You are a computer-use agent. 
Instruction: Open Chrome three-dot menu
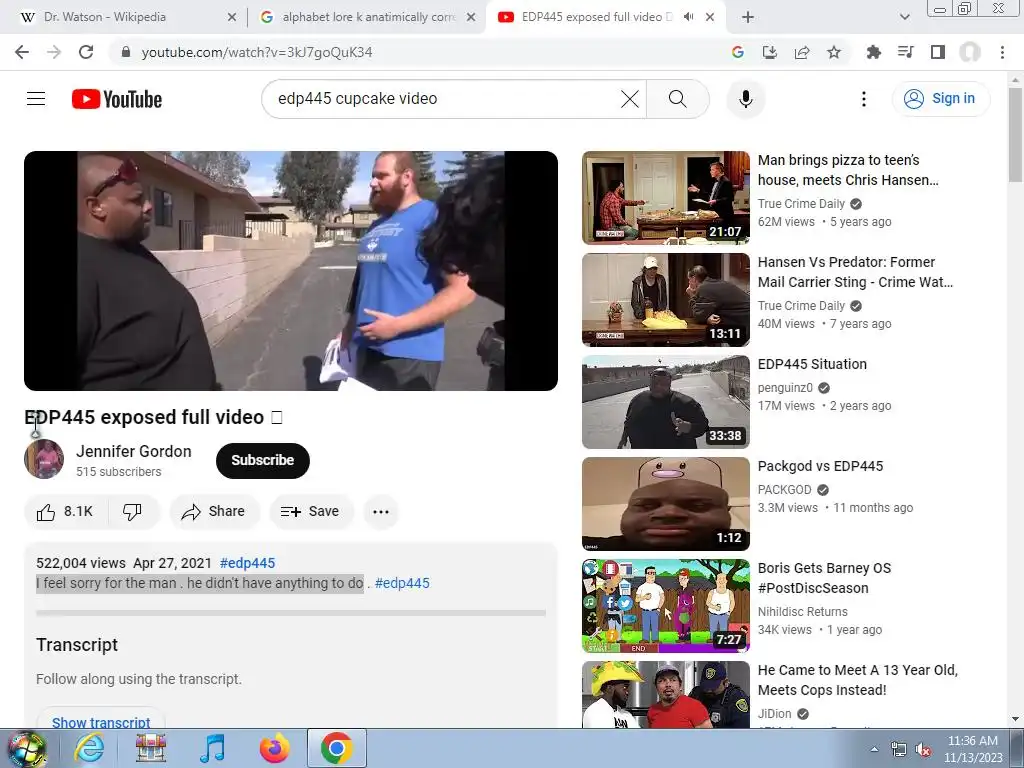click(1002, 52)
